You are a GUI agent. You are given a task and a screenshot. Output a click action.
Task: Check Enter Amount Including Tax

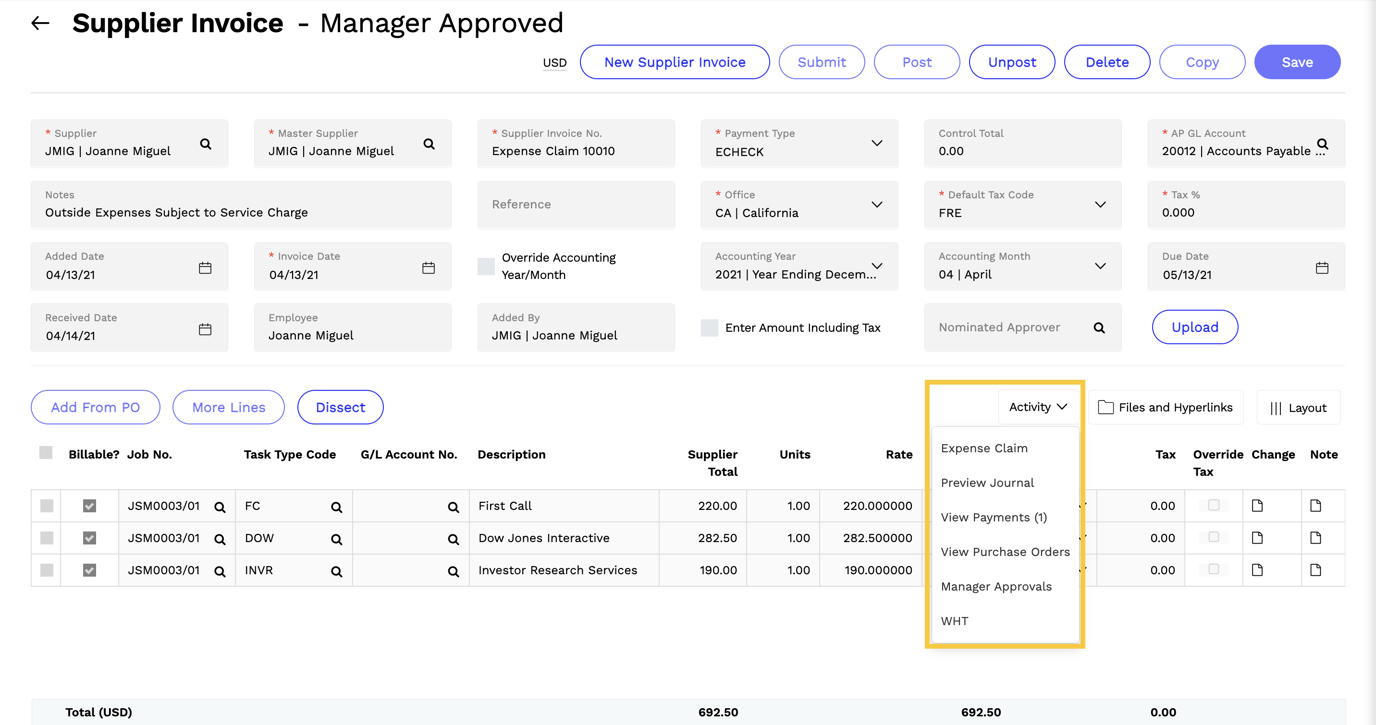[x=710, y=327]
